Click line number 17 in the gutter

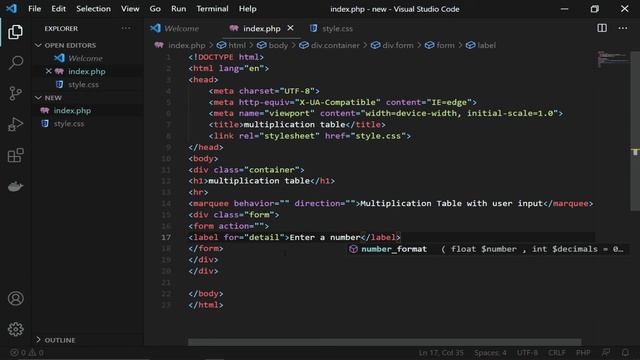pyautogui.click(x=166, y=237)
